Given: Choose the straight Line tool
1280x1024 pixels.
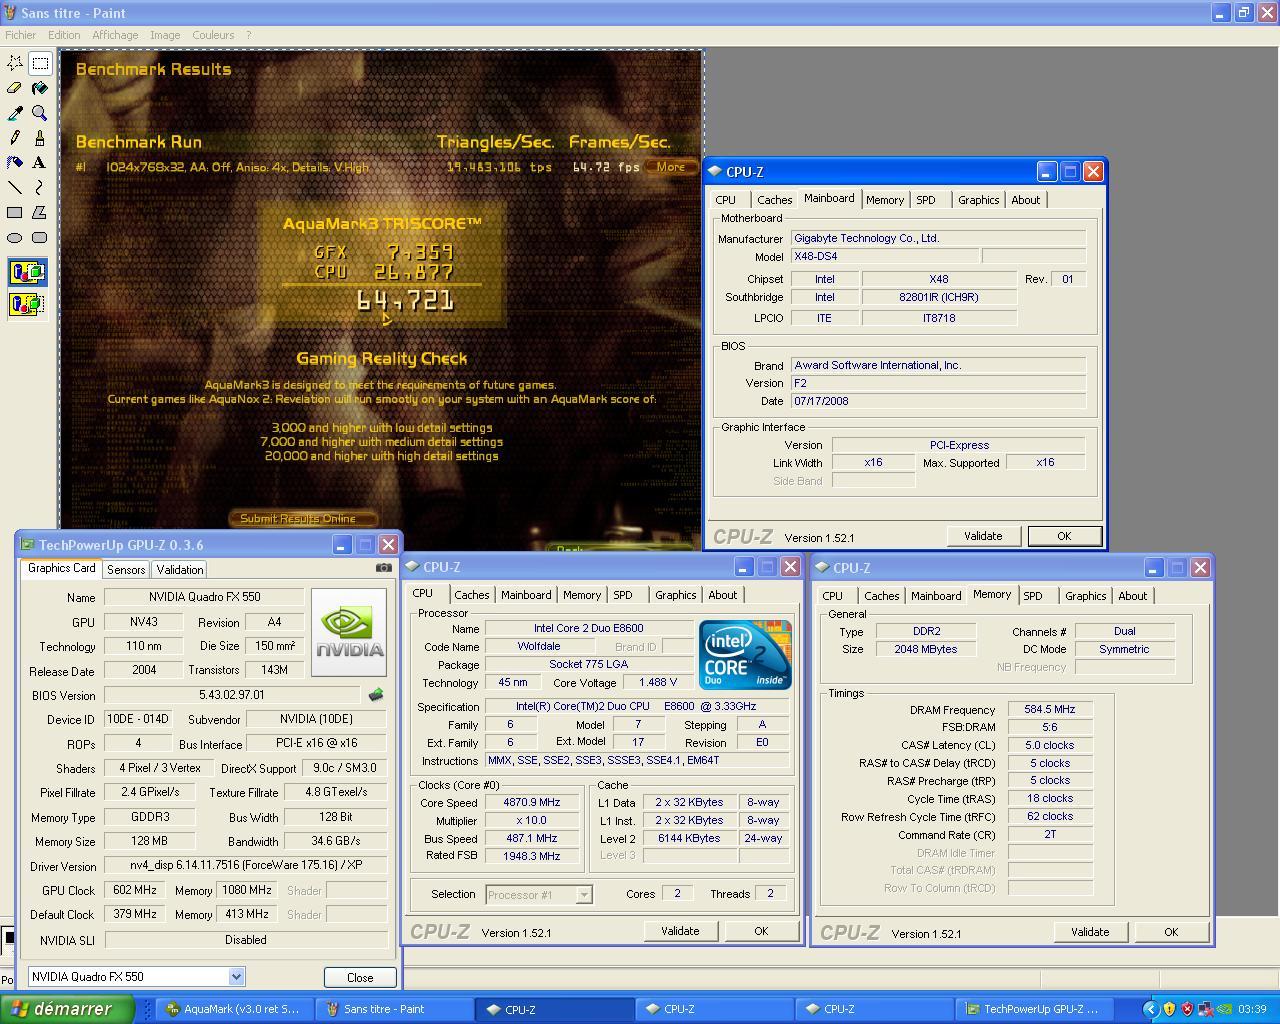Looking at the screenshot, I should point(15,187).
